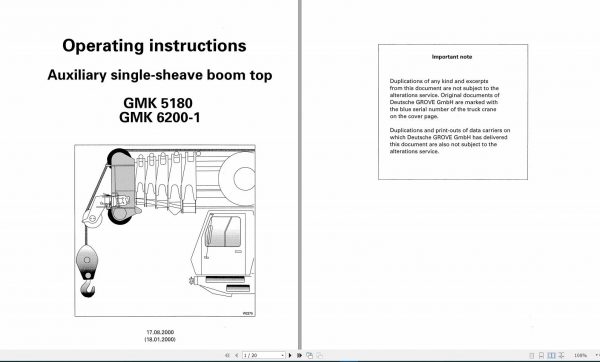
Task: Go to the next page
Action: [x=290, y=355]
